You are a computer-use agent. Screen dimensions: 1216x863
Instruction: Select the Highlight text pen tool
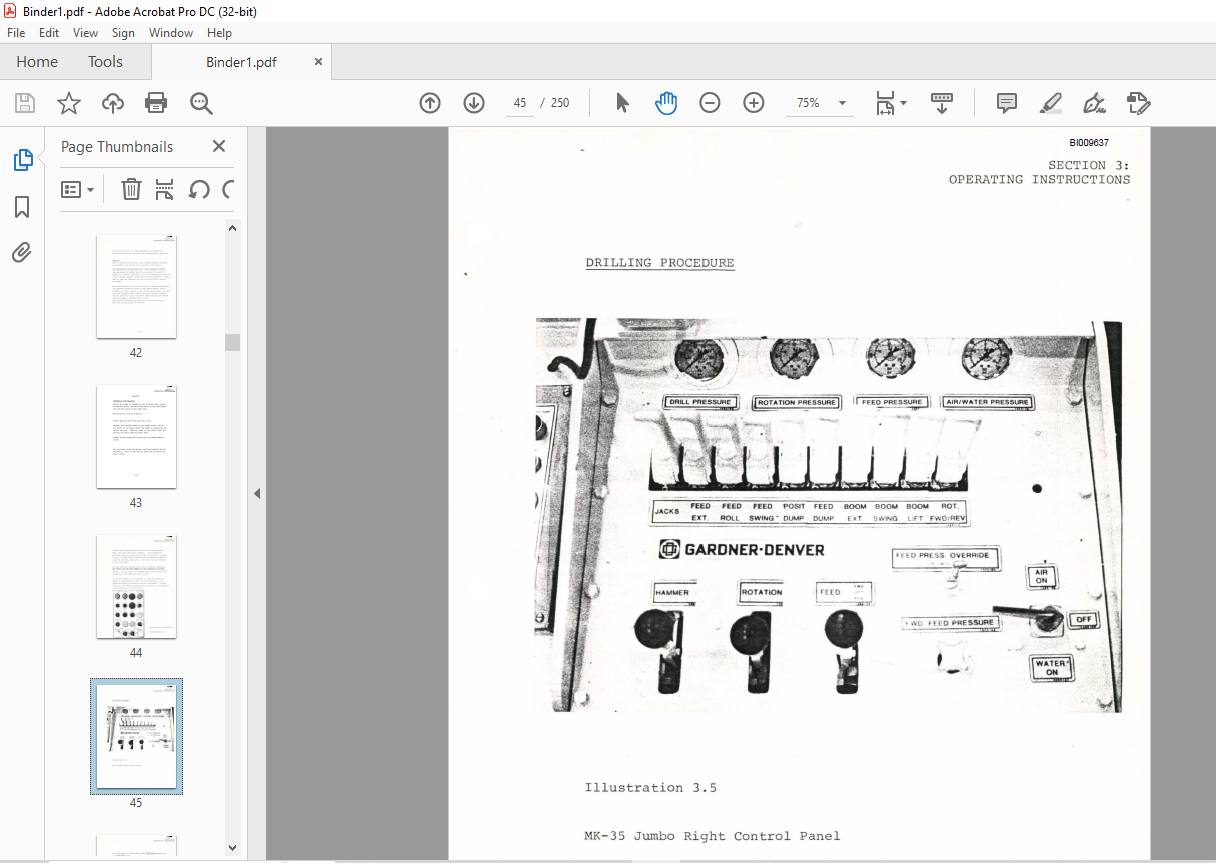click(x=1050, y=103)
